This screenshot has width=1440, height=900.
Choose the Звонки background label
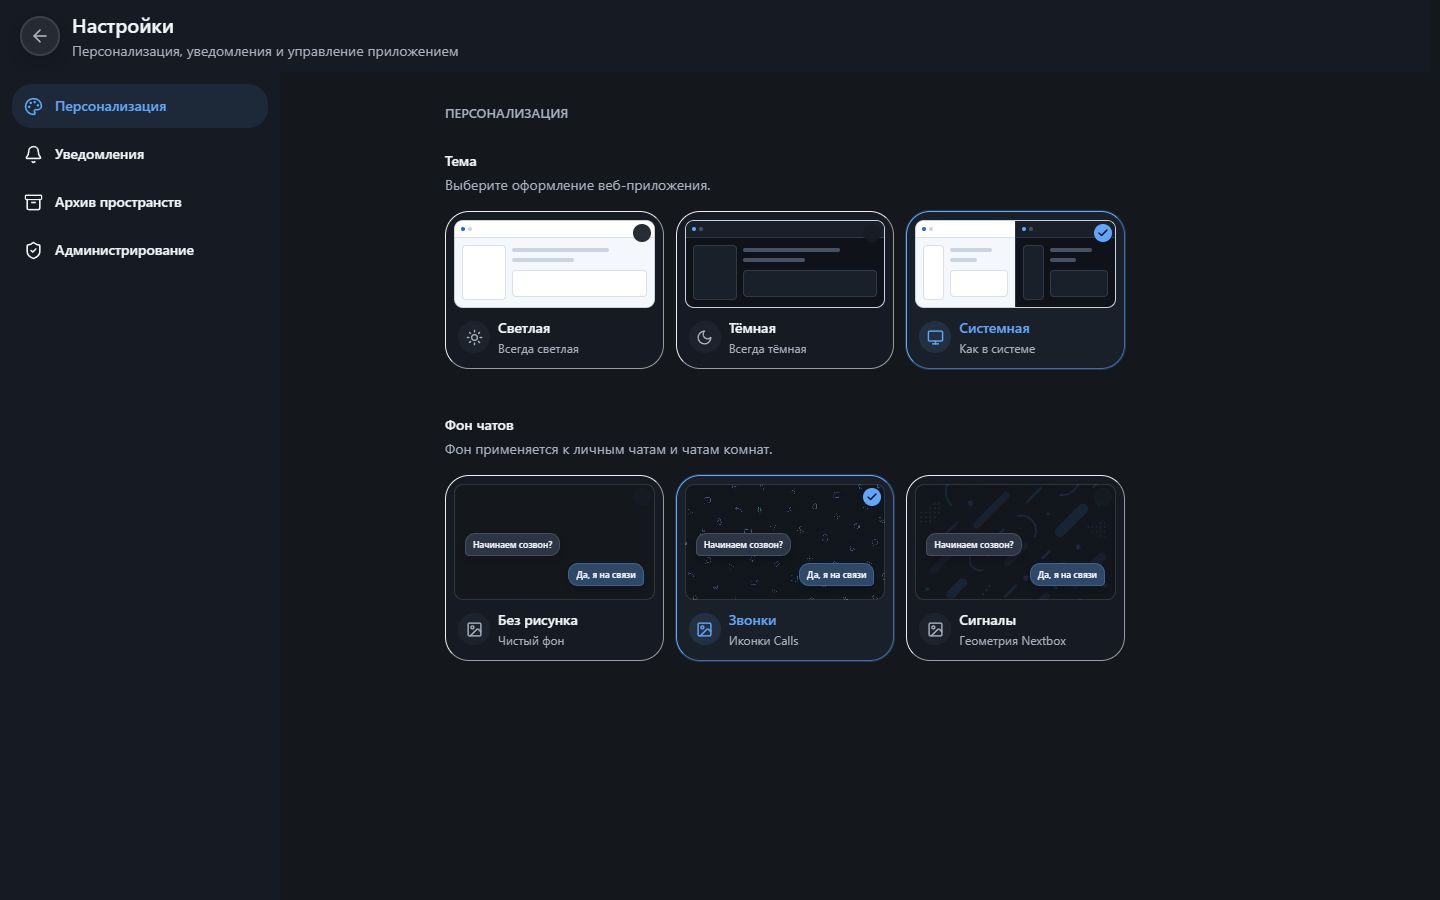(752, 620)
